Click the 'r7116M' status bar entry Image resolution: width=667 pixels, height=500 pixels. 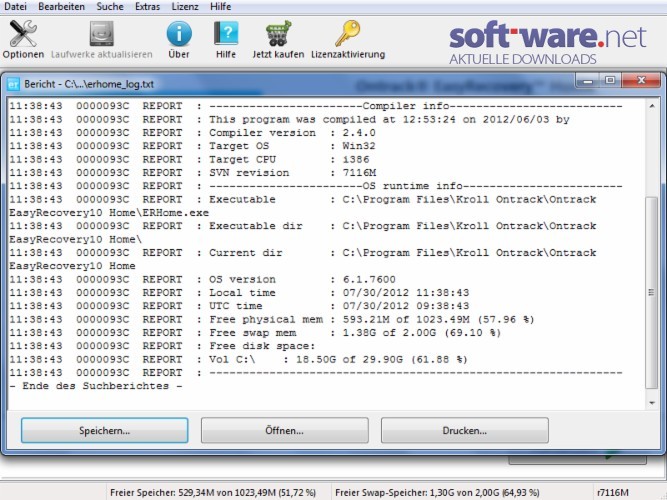pos(613,493)
